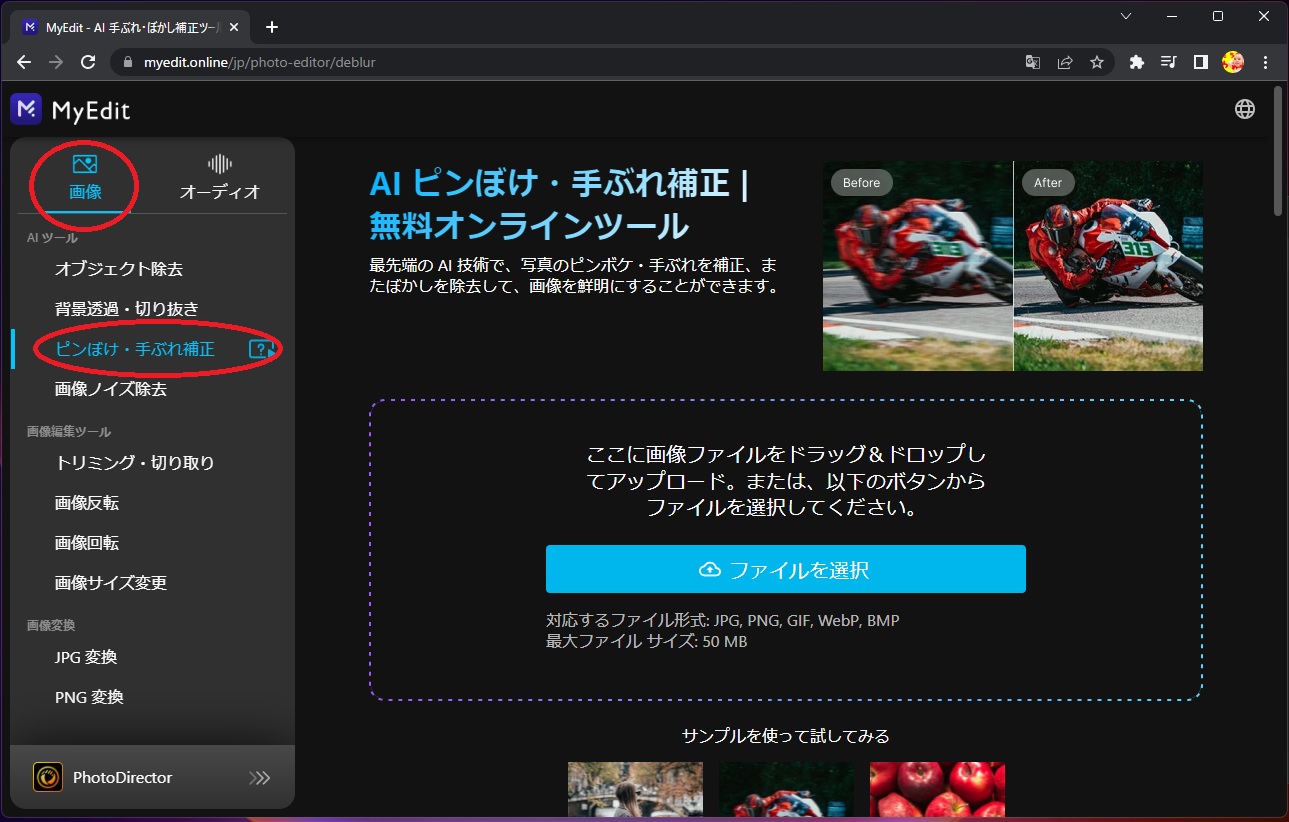Click the MyEdit logo icon

pyautogui.click(x=26, y=109)
